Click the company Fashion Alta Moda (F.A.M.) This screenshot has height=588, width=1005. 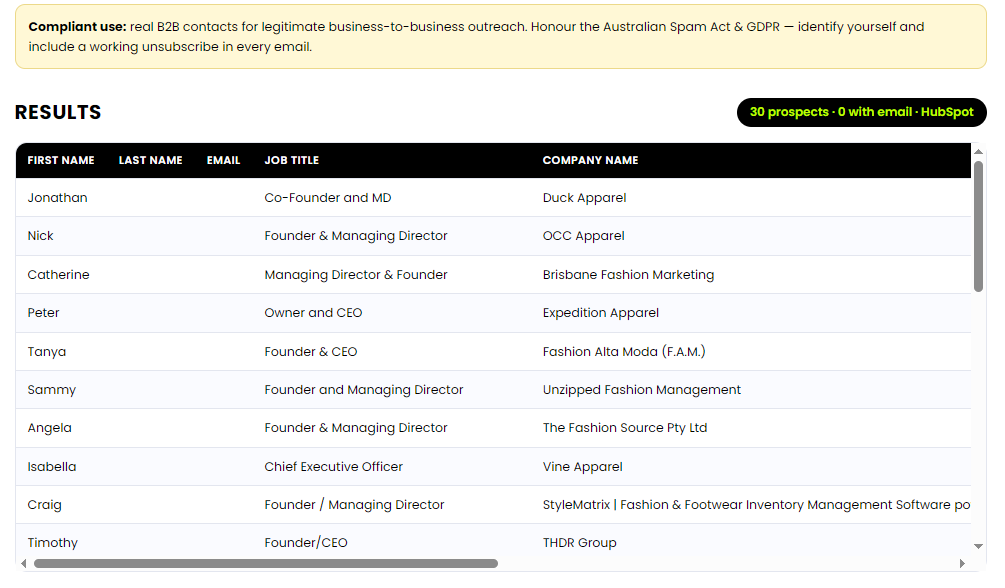[624, 351]
